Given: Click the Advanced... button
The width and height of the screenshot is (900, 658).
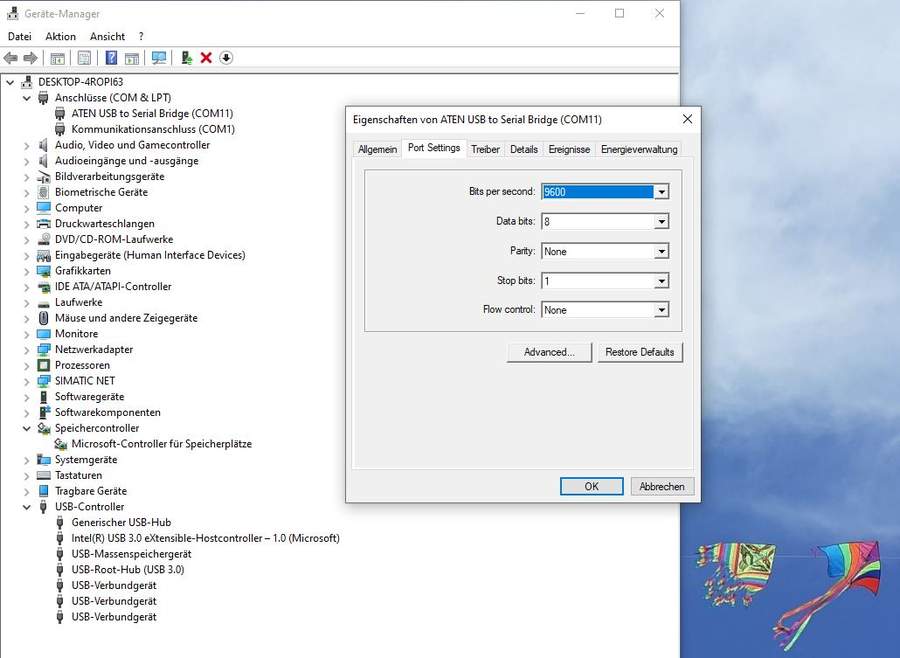Looking at the screenshot, I should pos(549,353).
